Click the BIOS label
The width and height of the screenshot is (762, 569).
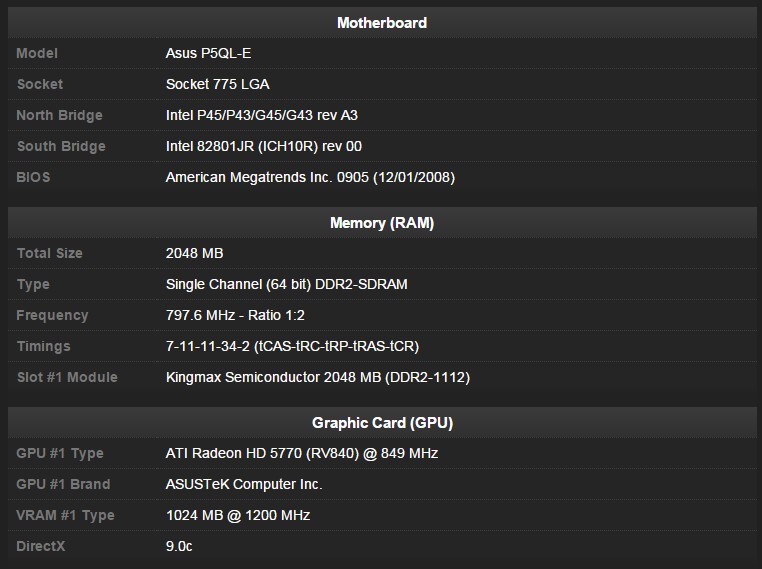(33, 177)
